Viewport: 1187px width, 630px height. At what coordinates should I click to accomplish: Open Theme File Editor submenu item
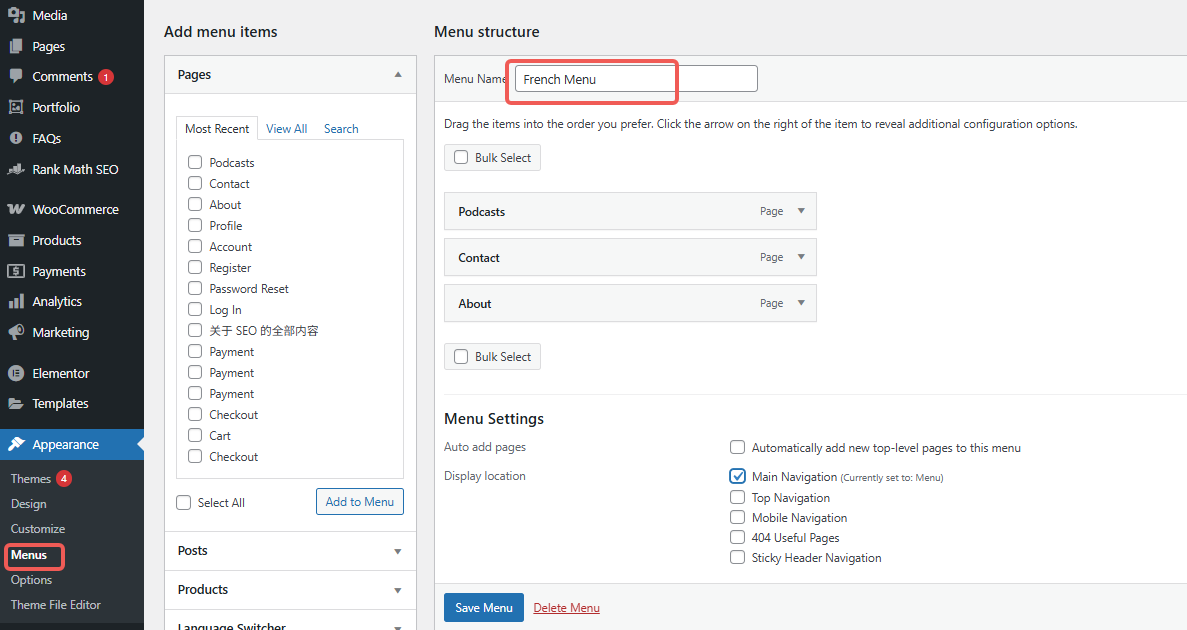55,605
